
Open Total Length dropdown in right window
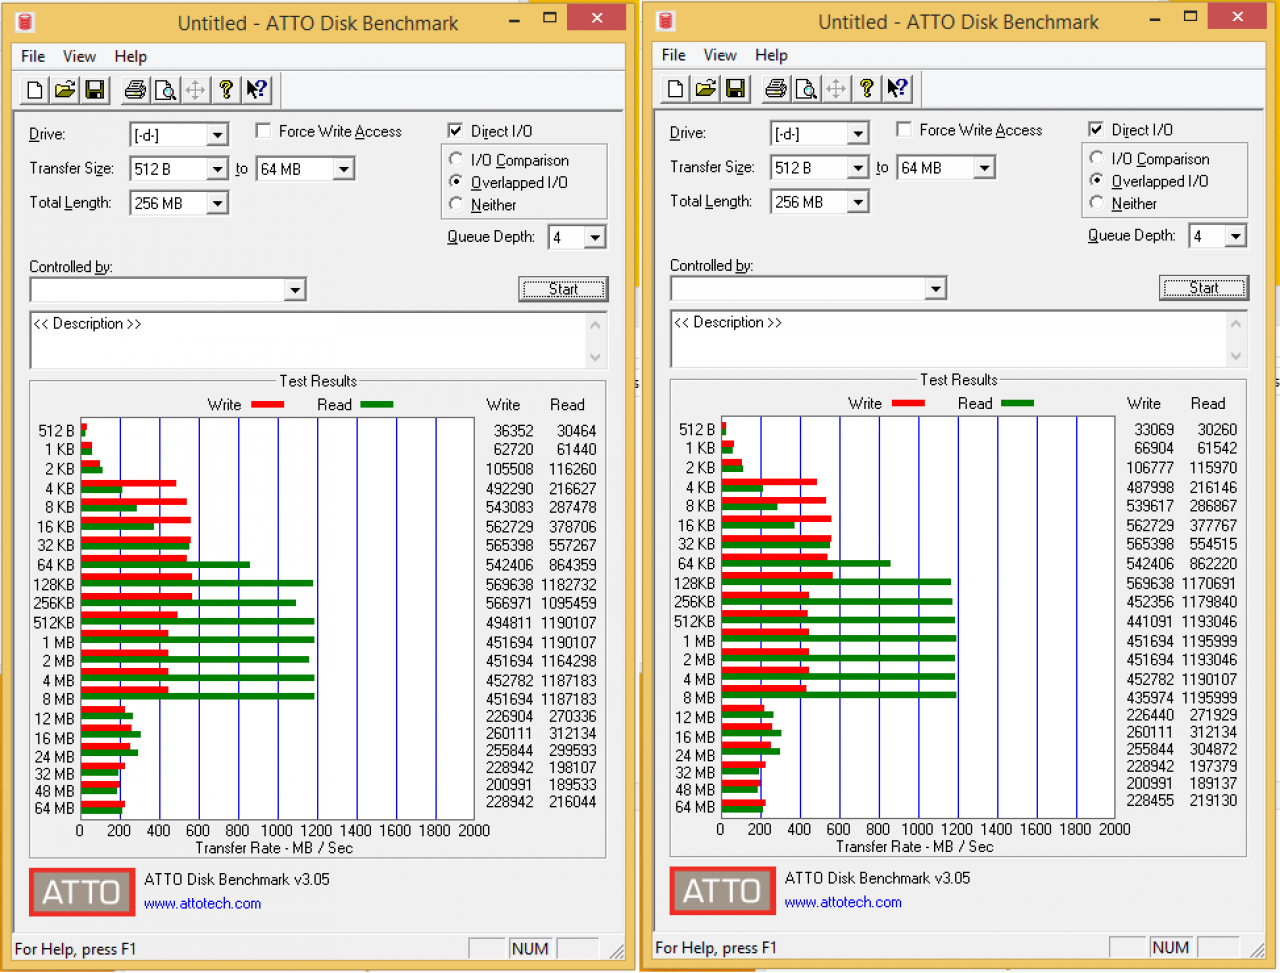858,202
